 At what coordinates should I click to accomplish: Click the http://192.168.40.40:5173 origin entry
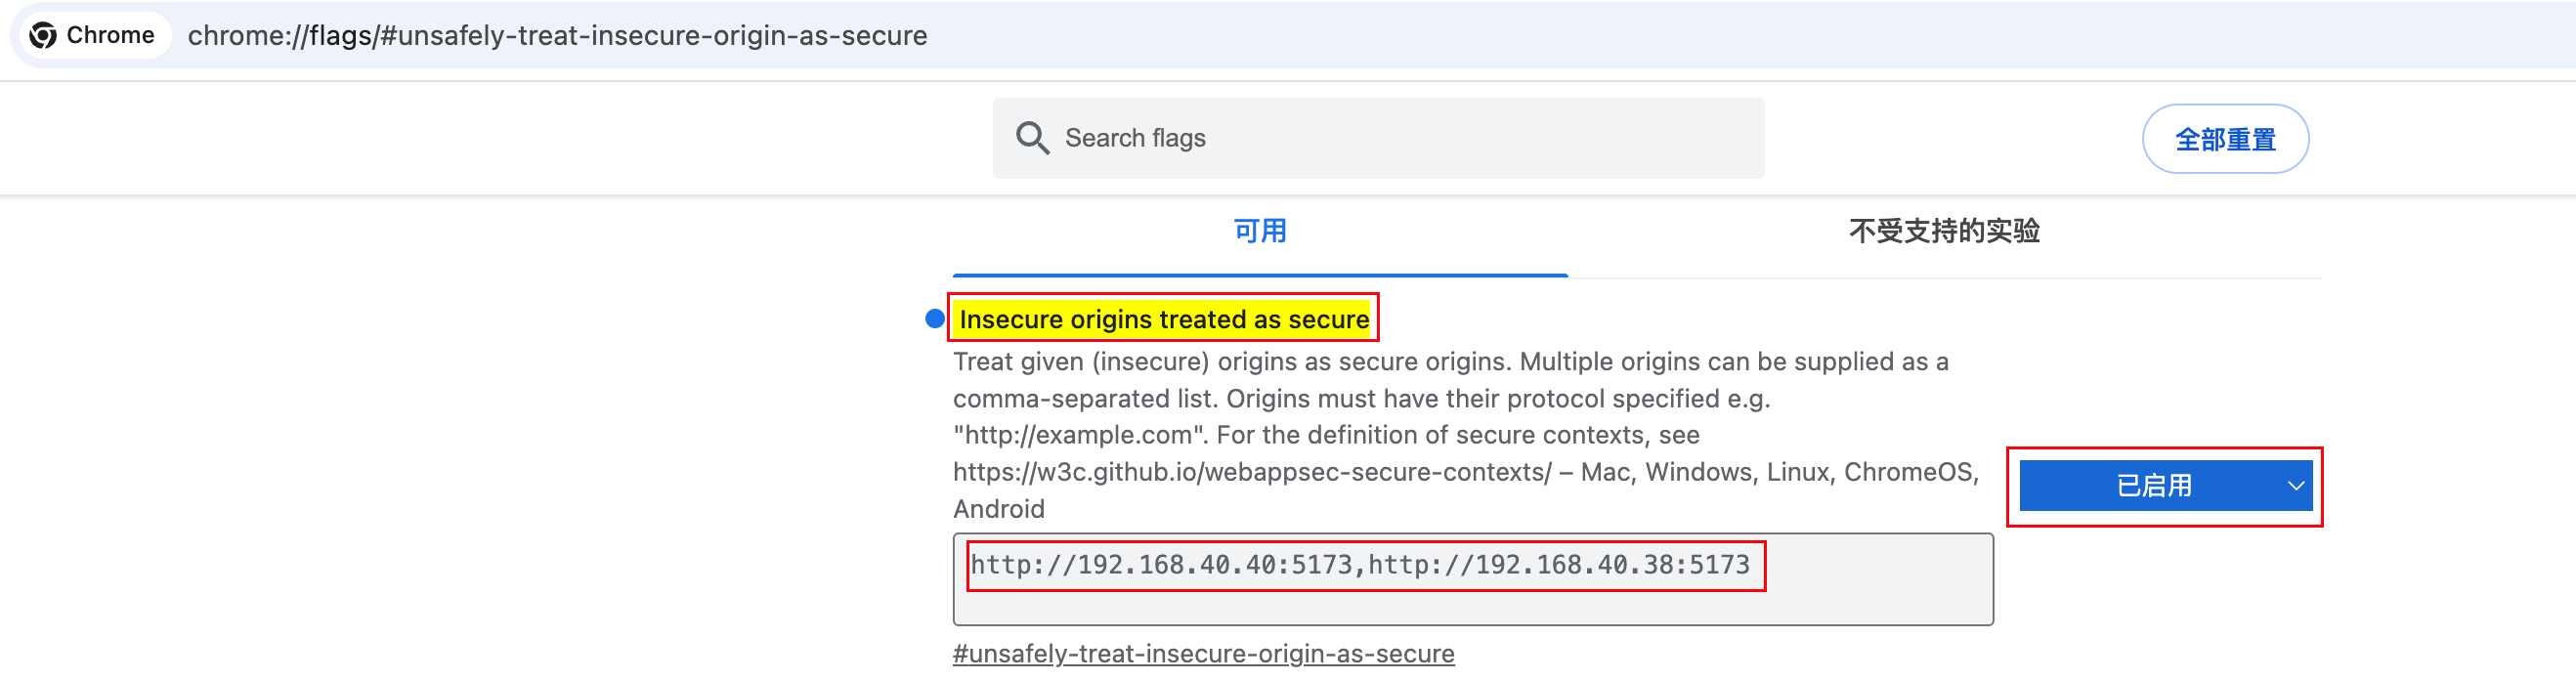click(x=1160, y=565)
